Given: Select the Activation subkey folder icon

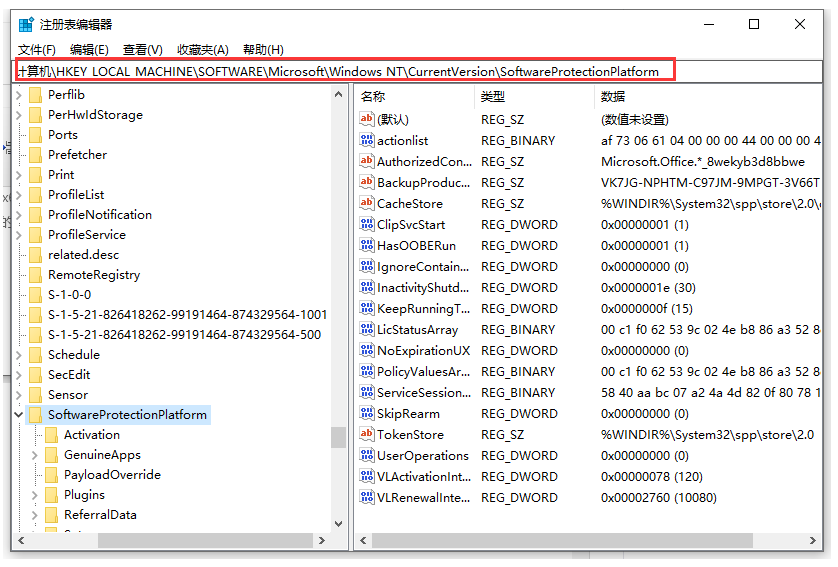Looking at the screenshot, I should 52,434.
